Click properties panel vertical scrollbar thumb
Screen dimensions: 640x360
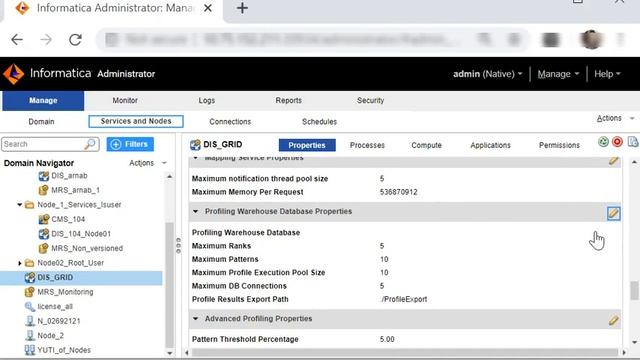[634, 290]
